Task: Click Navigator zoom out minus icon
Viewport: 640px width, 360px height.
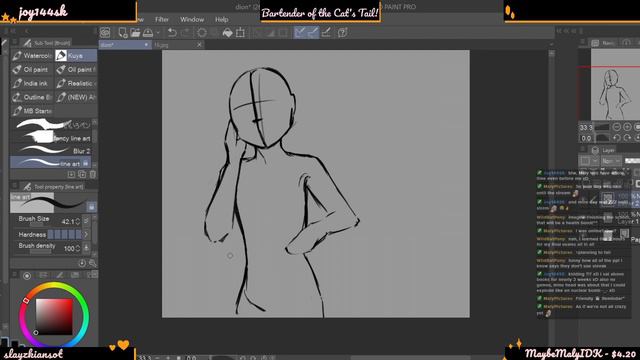Action: [617, 127]
